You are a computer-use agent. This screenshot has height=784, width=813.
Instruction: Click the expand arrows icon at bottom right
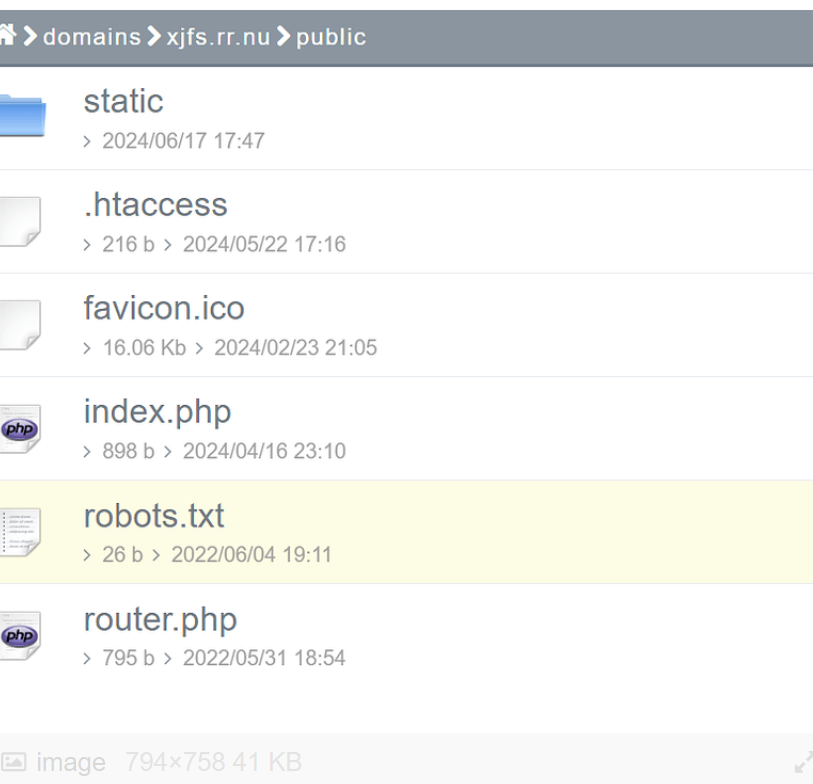click(x=803, y=763)
